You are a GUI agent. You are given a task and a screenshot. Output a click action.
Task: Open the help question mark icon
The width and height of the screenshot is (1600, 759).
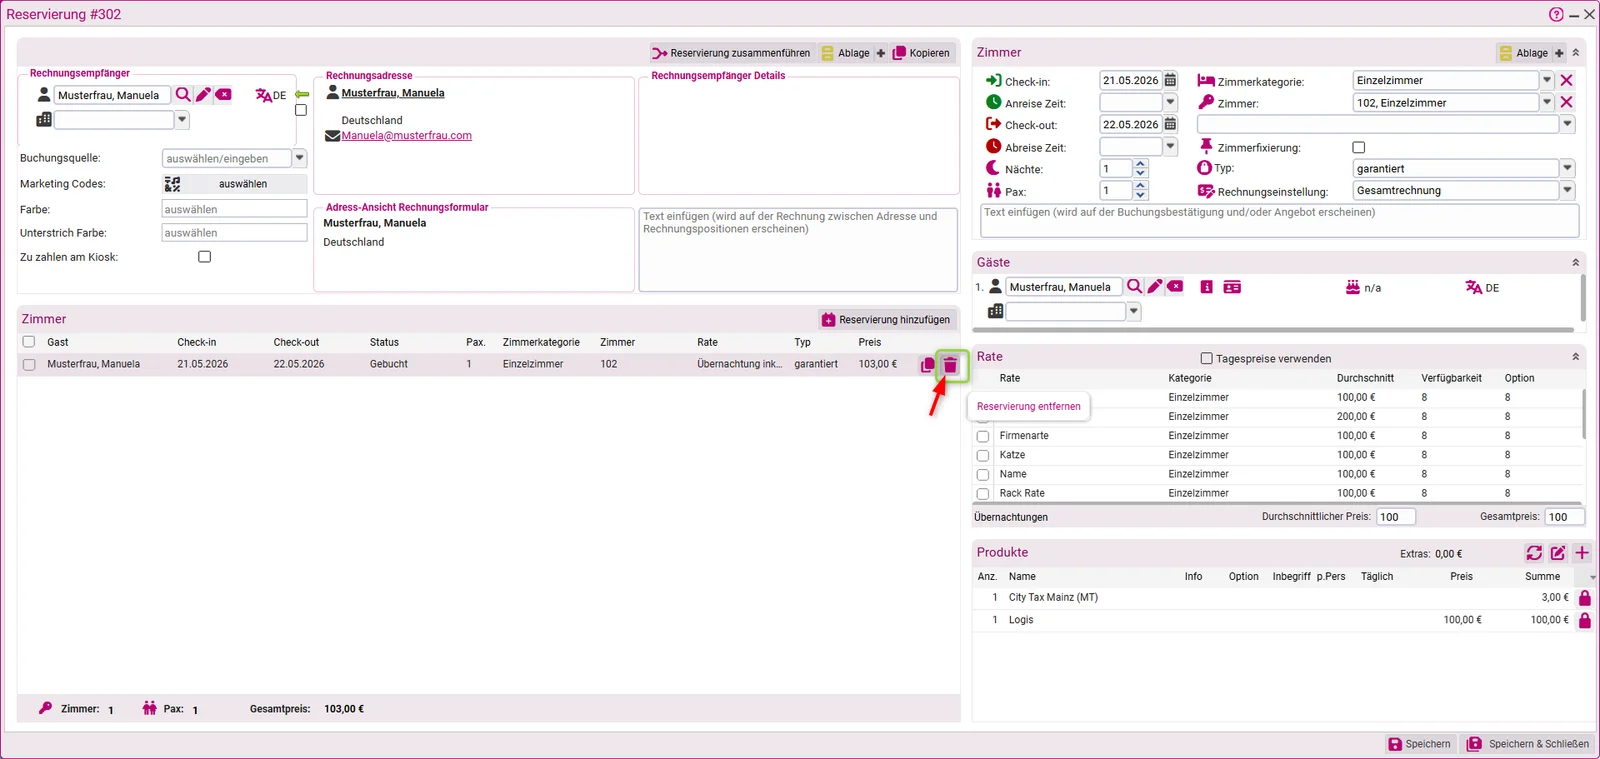(1556, 14)
